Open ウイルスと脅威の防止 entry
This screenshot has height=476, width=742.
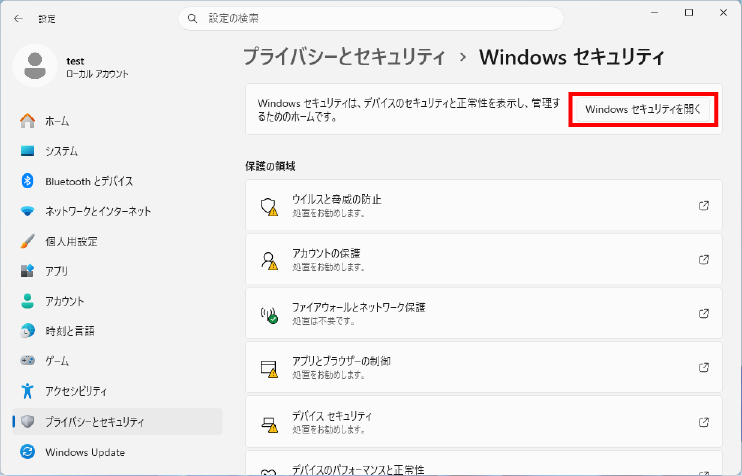(x=484, y=205)
